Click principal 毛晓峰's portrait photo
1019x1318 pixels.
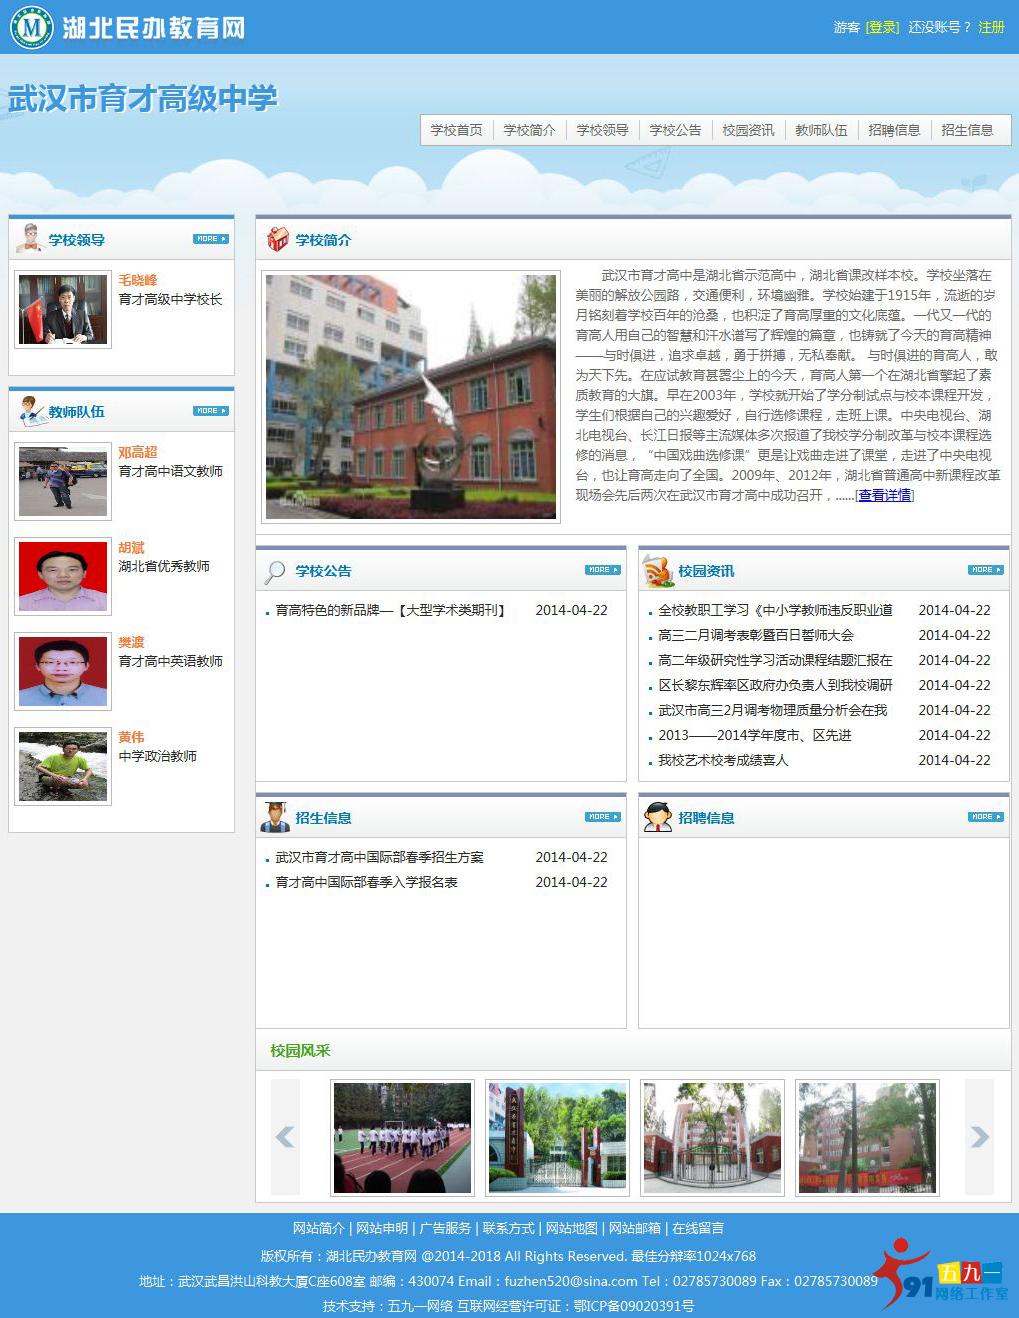coord(62,310)
